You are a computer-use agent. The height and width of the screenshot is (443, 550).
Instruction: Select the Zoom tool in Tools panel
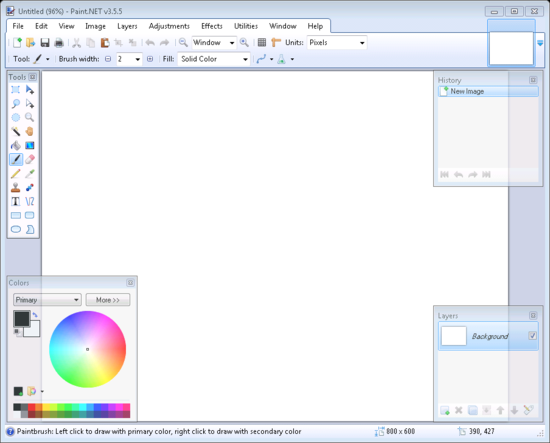(x=30, y=118)
